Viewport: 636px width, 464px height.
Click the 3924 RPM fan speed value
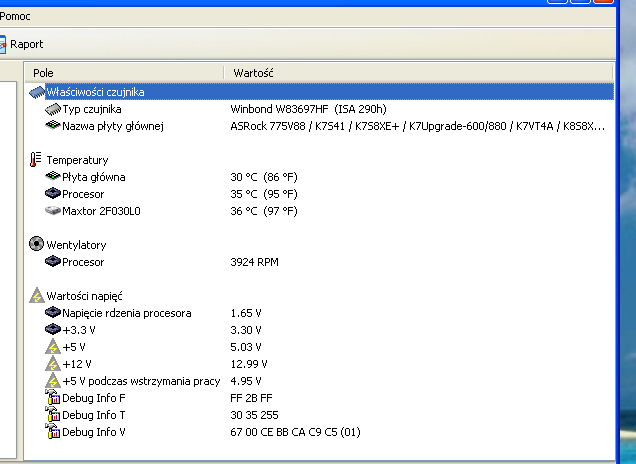(254, 262)
